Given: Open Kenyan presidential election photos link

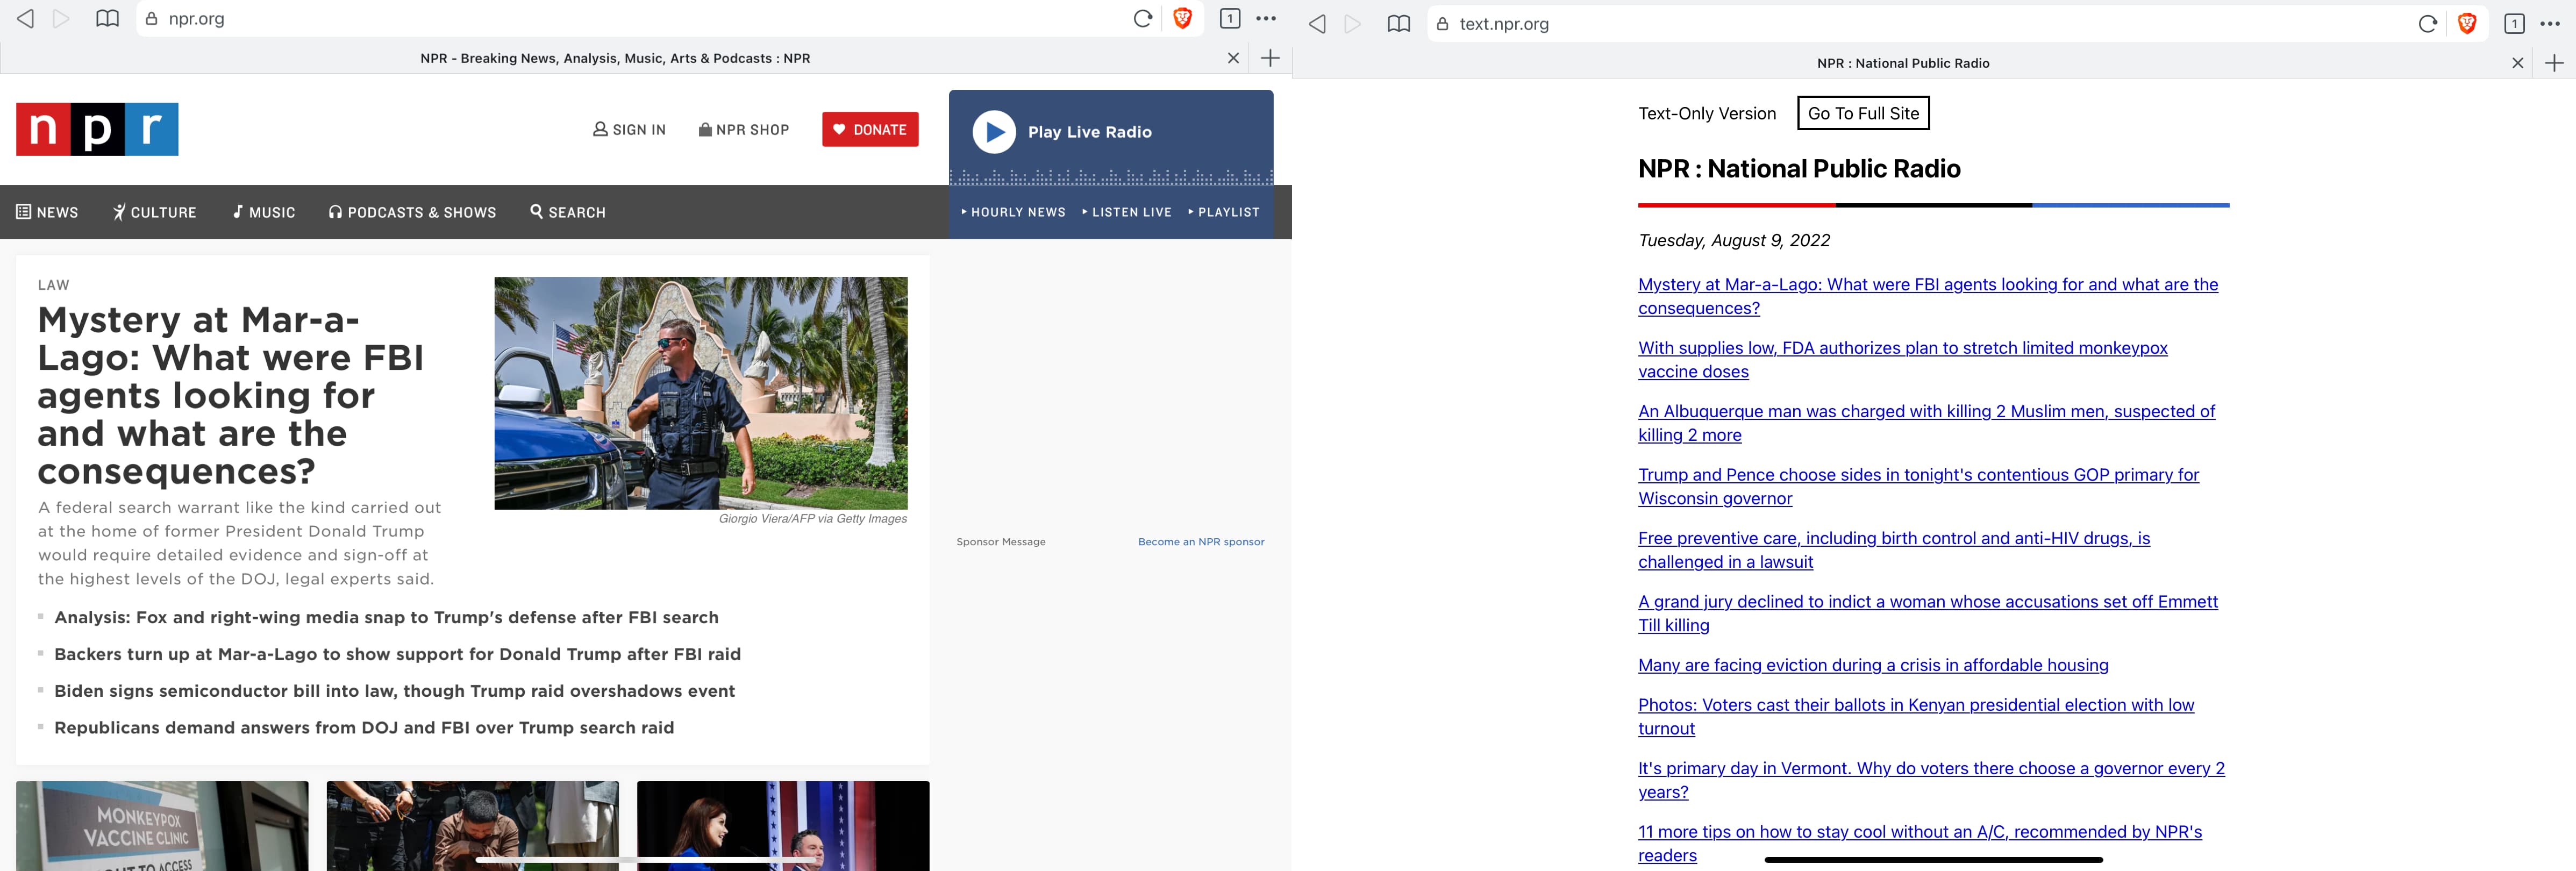Looking at the screenshot, I should tap(1916, 717).
